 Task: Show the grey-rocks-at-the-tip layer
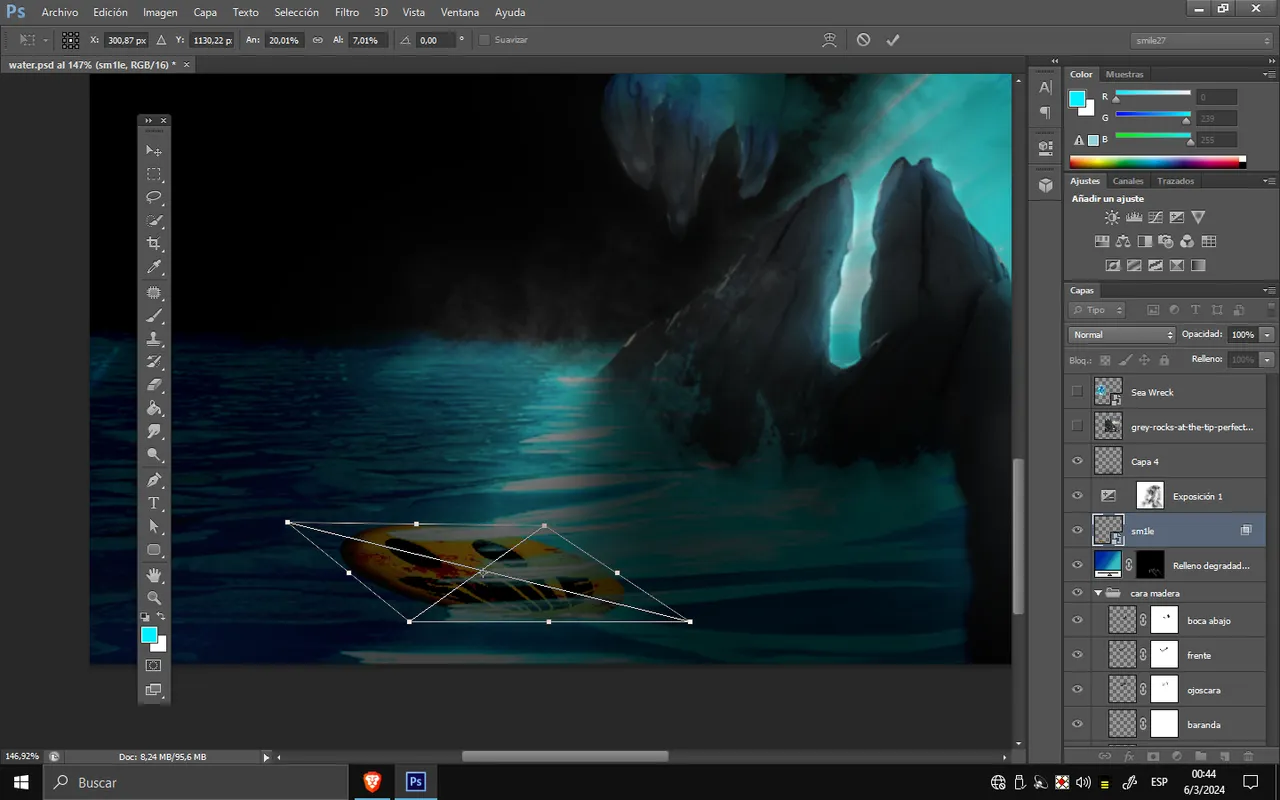coord(1077,427)
